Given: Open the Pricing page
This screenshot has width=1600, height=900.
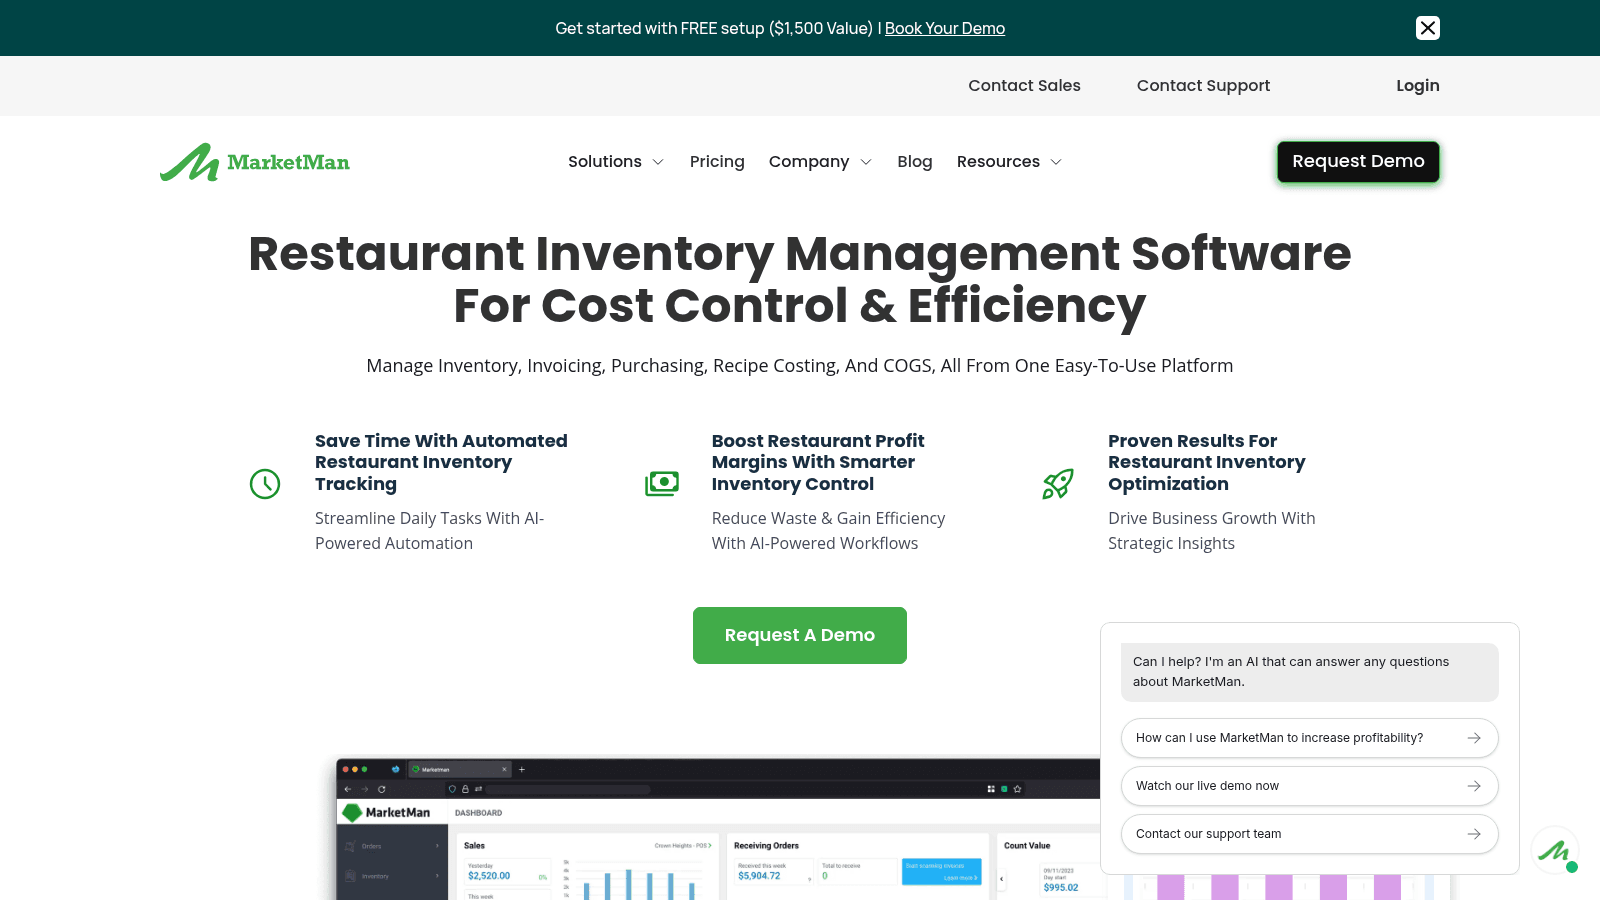Looking at the screenshot, I should click(717, 162).
